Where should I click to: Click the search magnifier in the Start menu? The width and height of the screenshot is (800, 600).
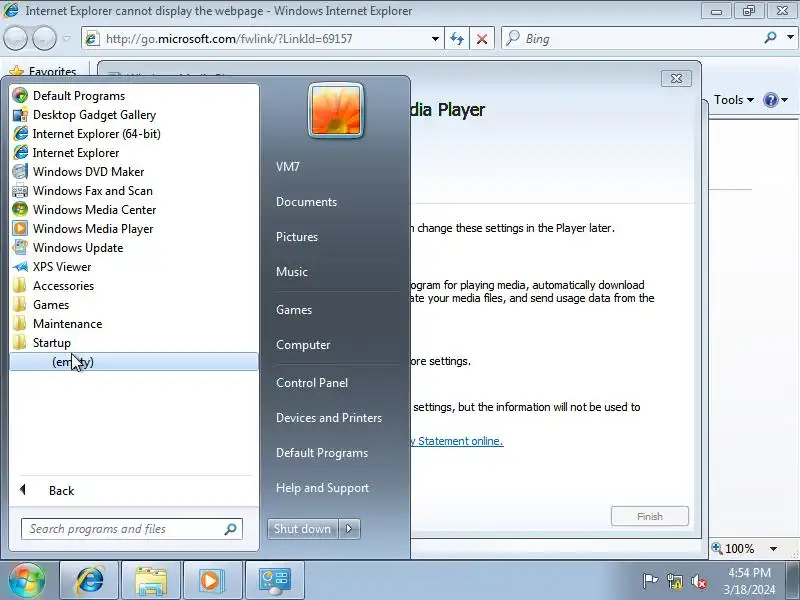point(231,529)
